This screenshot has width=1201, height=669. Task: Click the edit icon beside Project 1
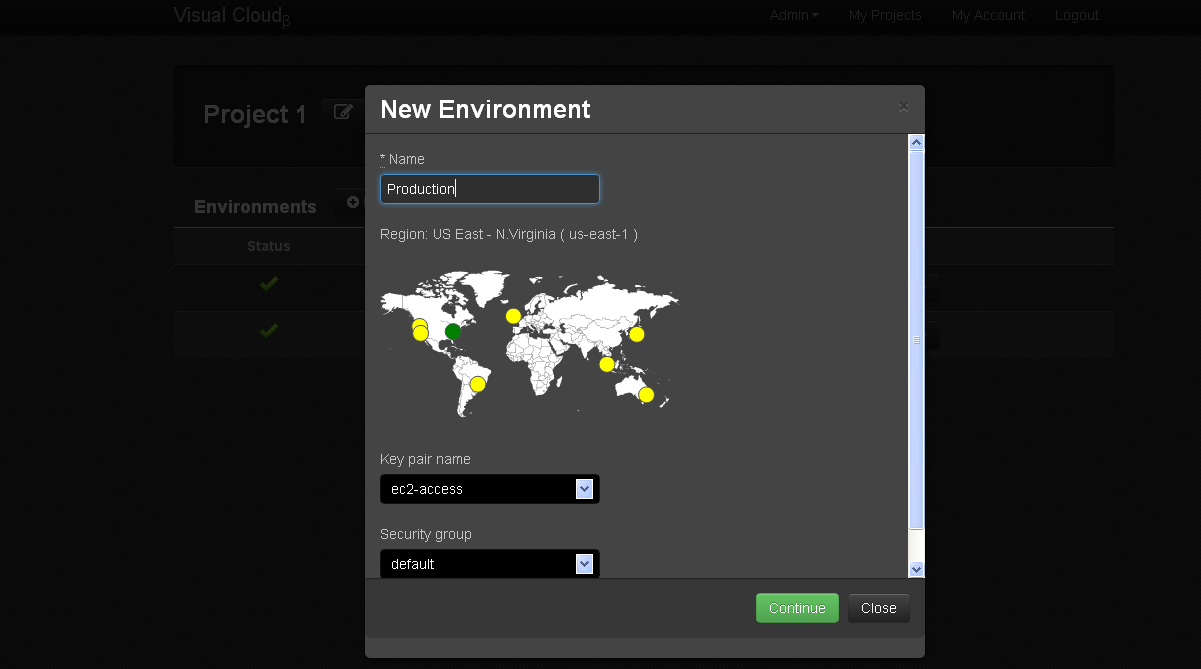coord(343,112)
